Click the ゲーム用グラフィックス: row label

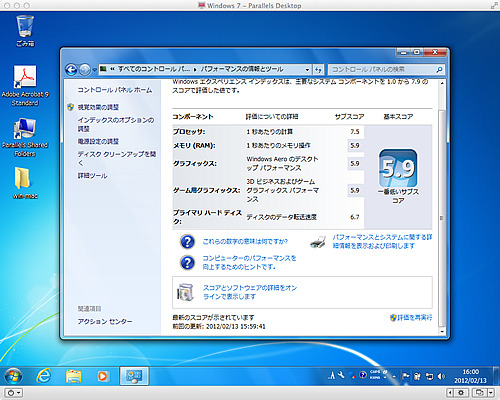tap(206, 190)
